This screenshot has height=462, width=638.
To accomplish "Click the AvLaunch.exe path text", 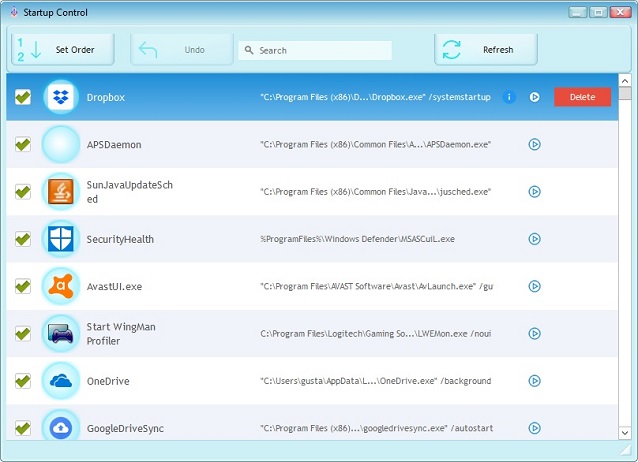I will 376,286.
